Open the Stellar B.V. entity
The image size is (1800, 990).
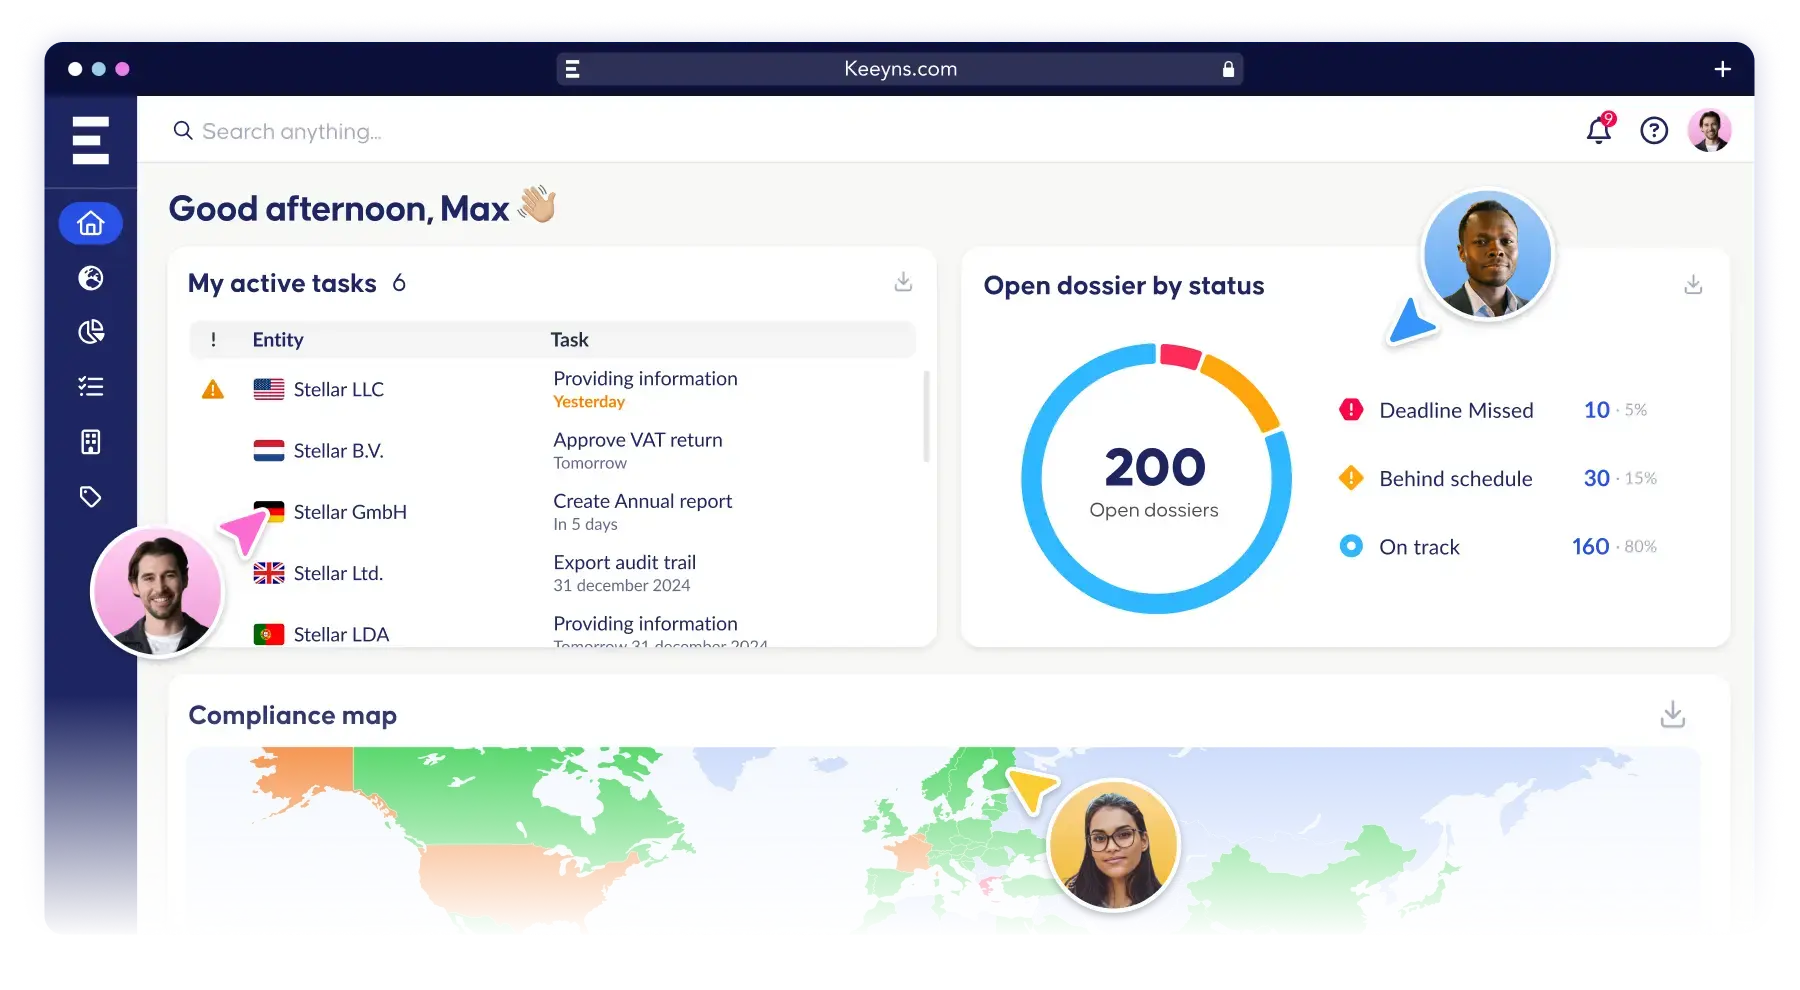338,451
